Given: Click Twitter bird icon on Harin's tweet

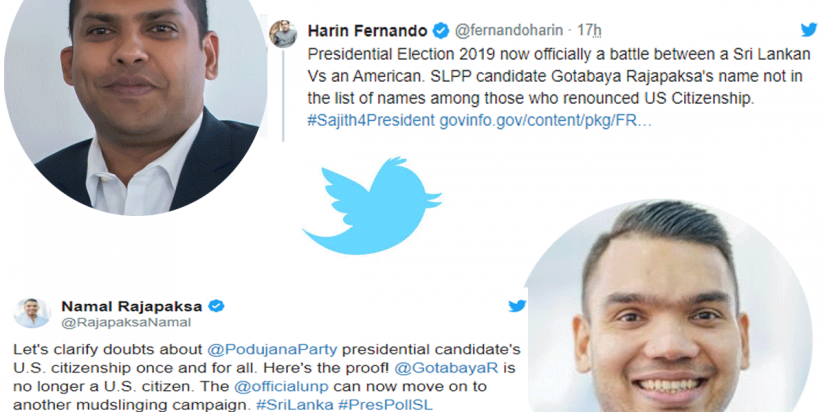Looking at the screenshot, I should [808, 30].
